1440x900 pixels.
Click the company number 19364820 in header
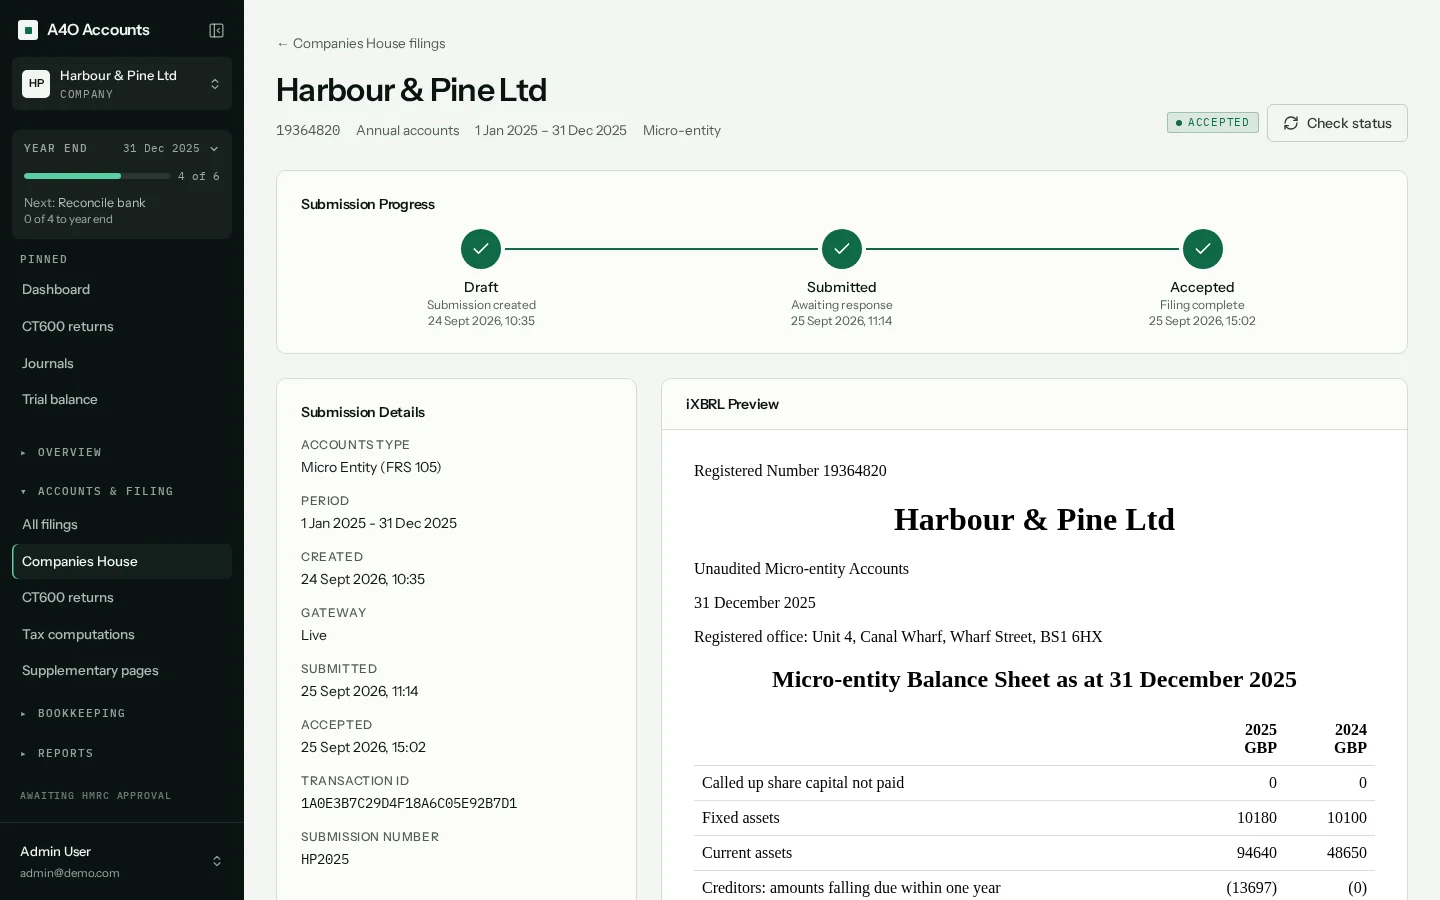coord(308,131)
